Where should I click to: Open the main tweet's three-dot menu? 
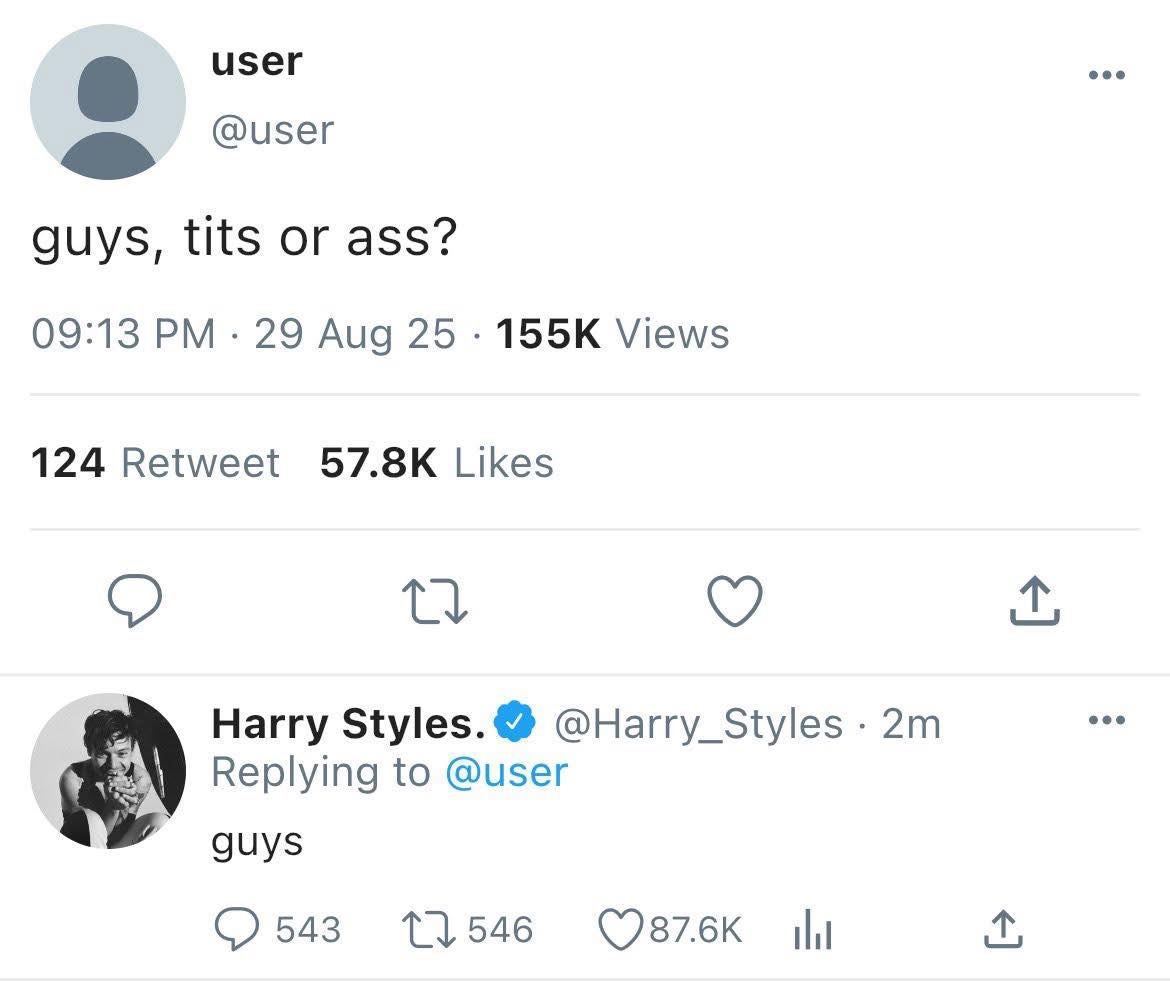(1107, 75)
